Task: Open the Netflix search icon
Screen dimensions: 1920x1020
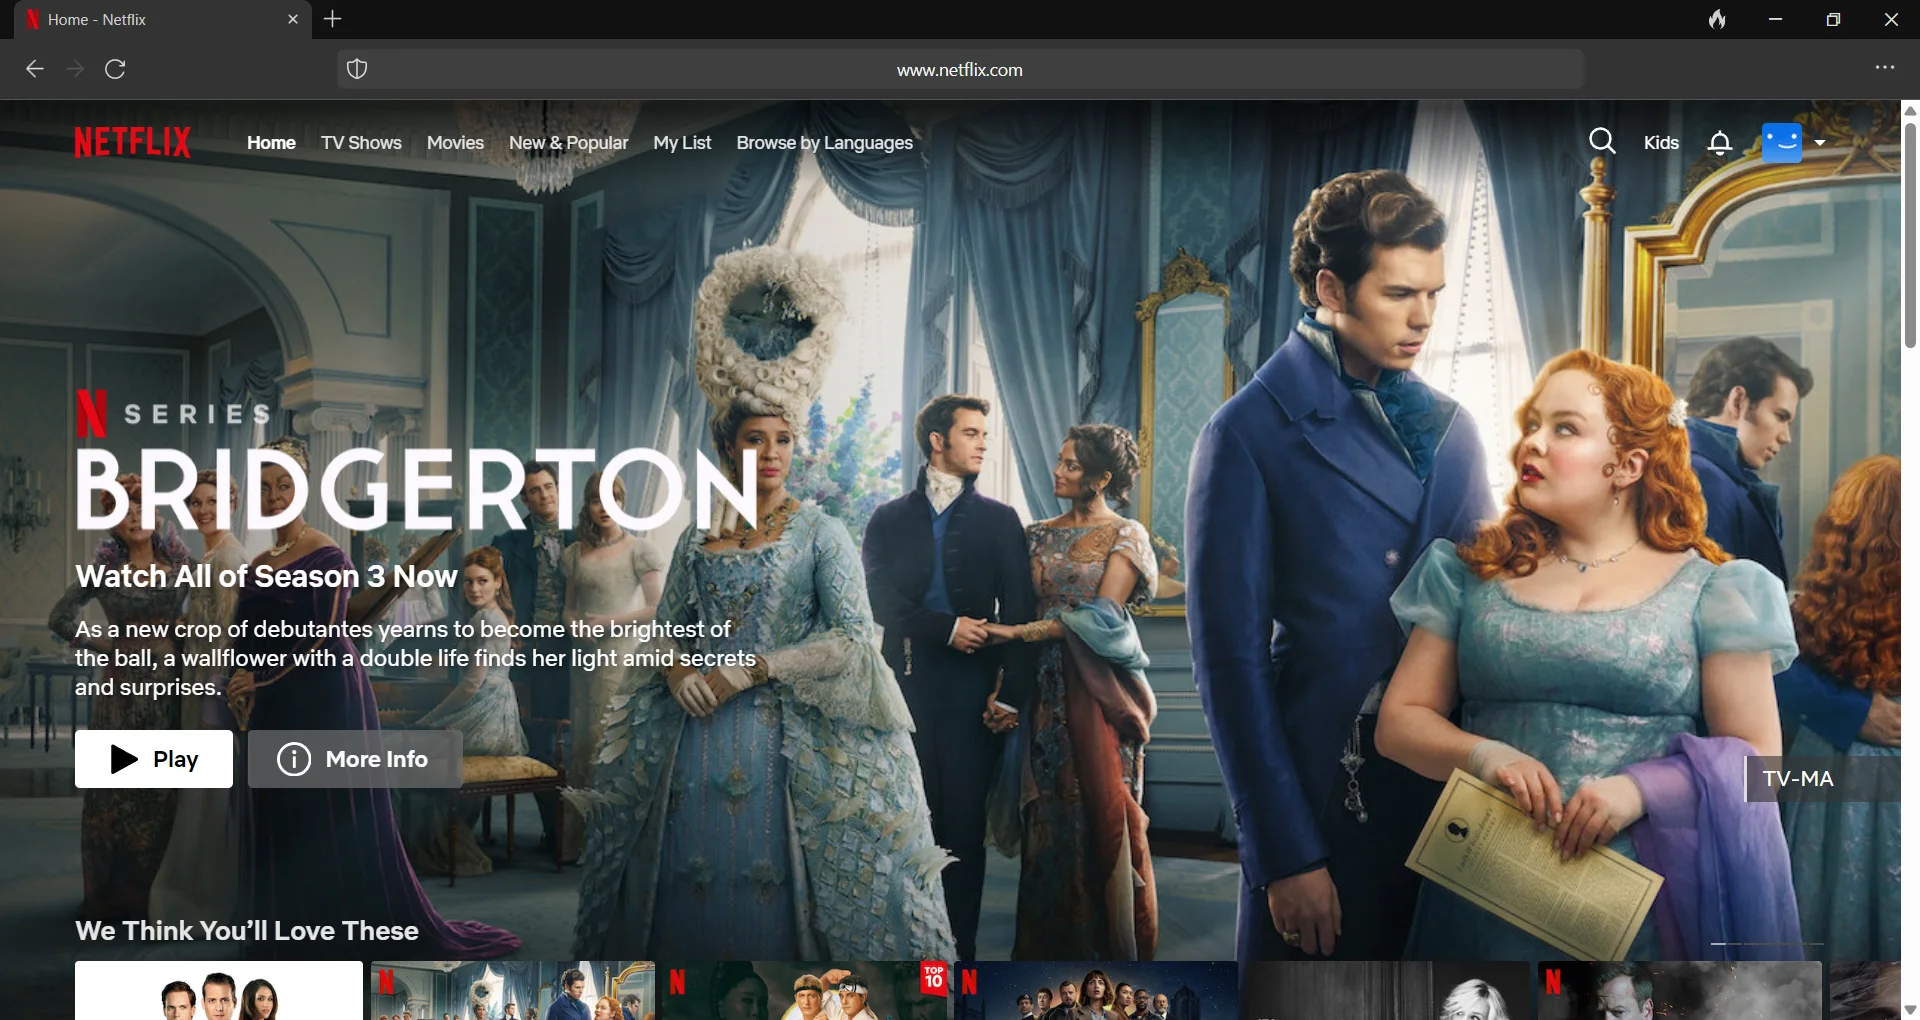Action: [1602, 142]
